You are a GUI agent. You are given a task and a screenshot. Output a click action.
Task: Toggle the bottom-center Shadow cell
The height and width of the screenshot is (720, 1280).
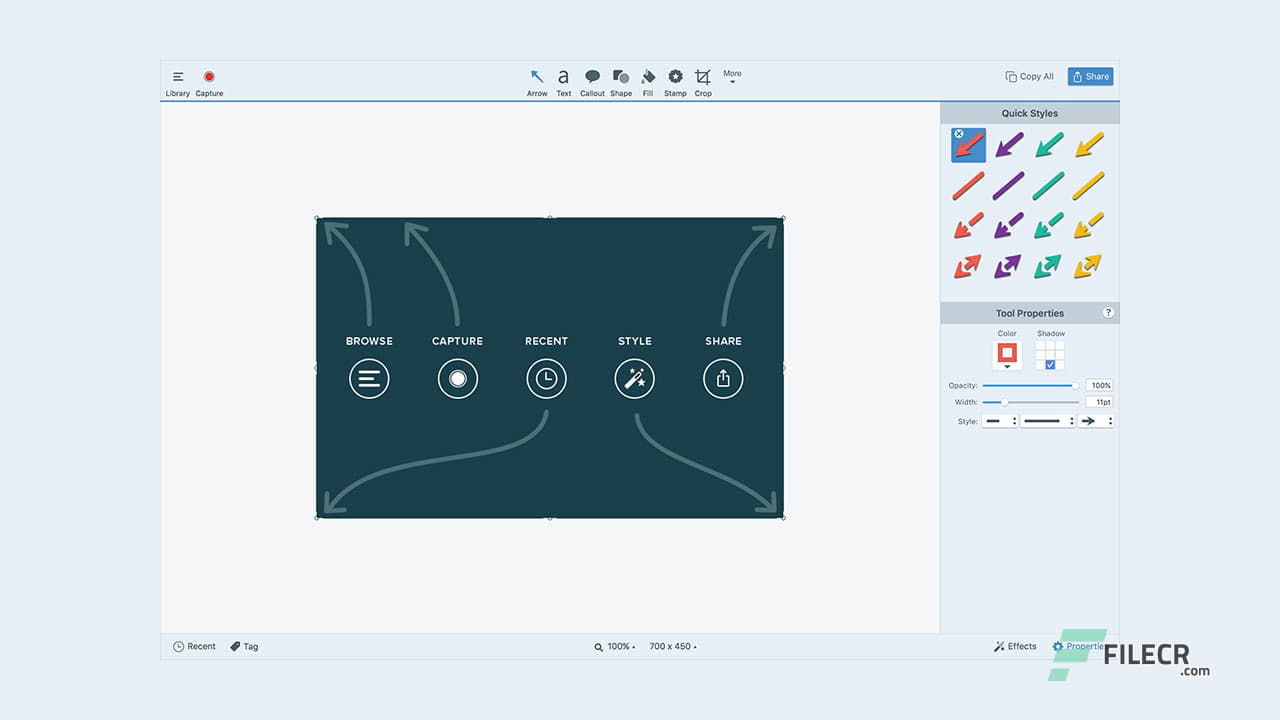(x=1051, y=364)
